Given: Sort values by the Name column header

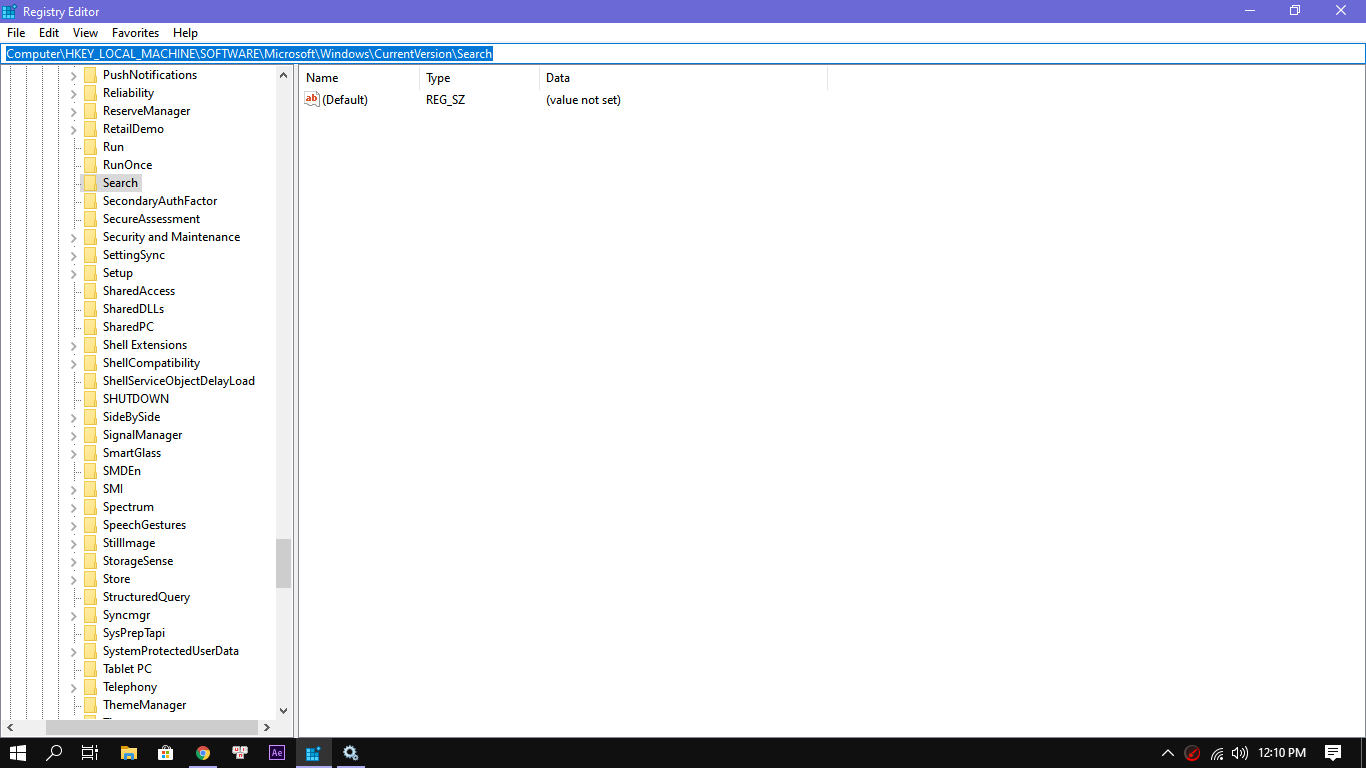Looking at the screenshot, I should pyautogui.click(x=360, y=78).
